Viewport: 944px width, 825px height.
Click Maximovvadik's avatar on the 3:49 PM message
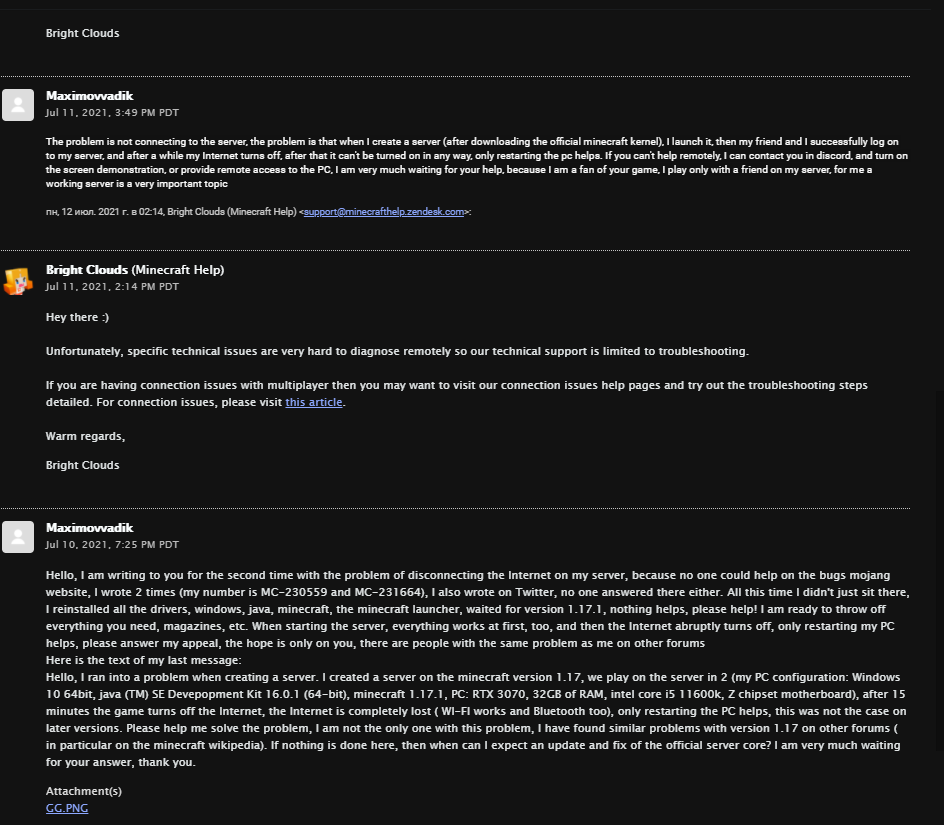(x=18, y=104)
